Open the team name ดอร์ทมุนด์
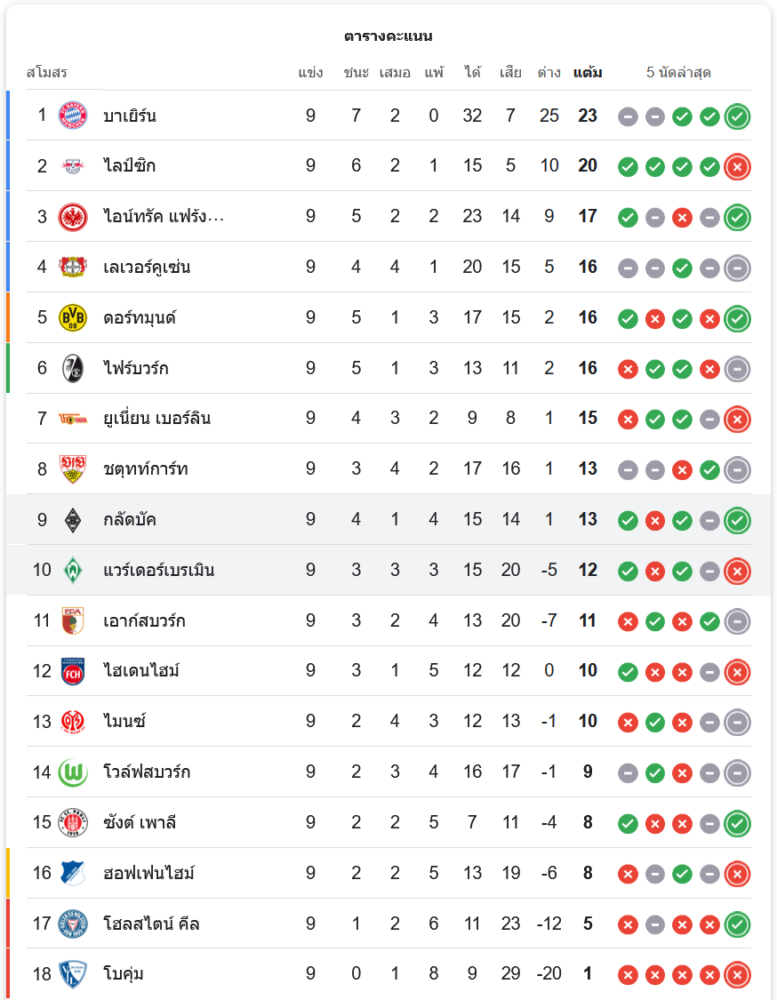This screenshot has height=1000, width=777. coord(140,318)
